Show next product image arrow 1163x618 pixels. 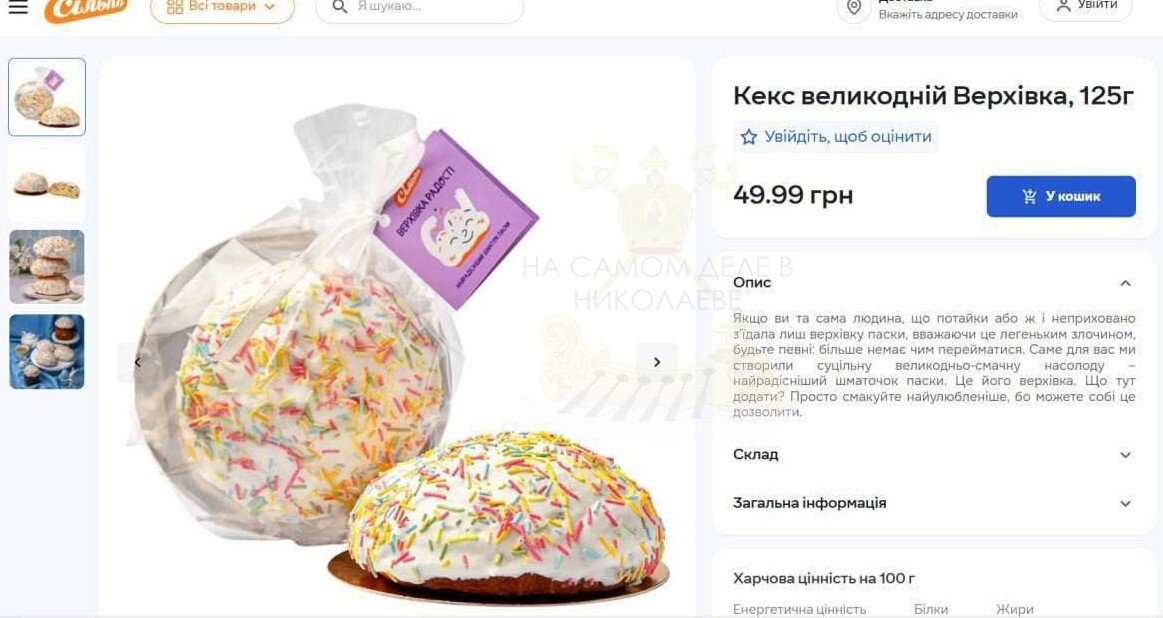pyautogui.click(x=656, y=362)
